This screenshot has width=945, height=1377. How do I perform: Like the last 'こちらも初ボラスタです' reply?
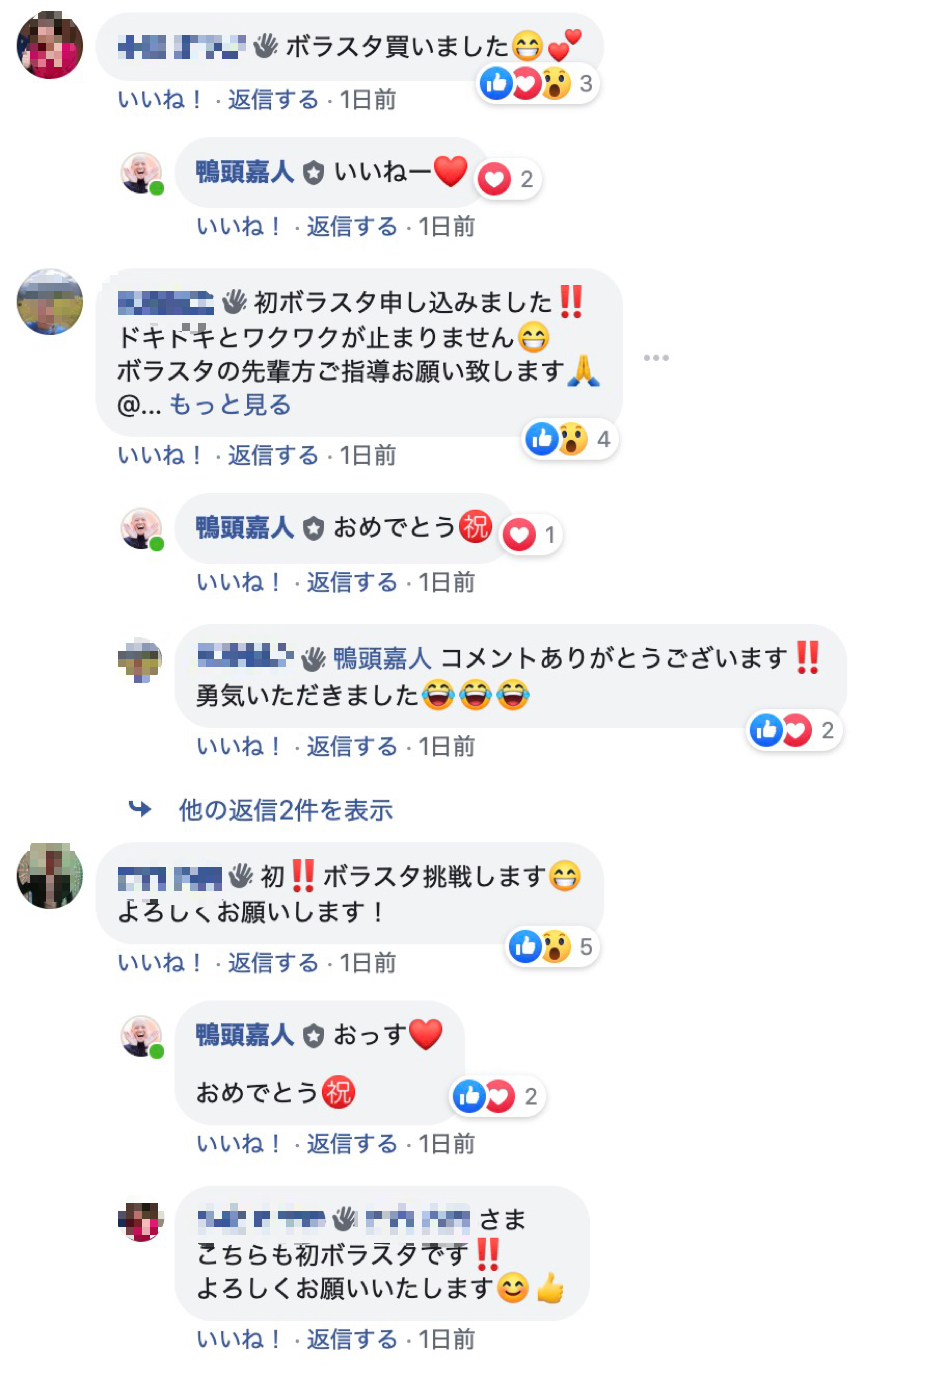click(240, 1339)
